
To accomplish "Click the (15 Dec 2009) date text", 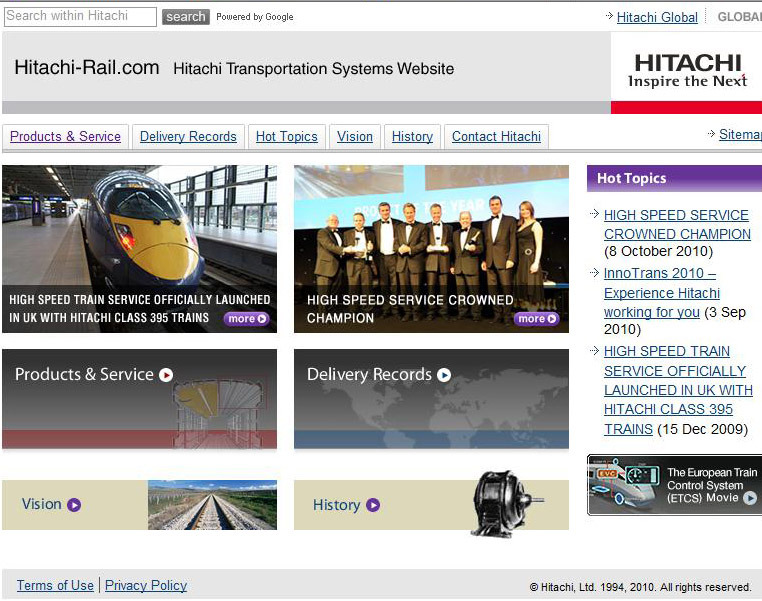I will point(702,429).
